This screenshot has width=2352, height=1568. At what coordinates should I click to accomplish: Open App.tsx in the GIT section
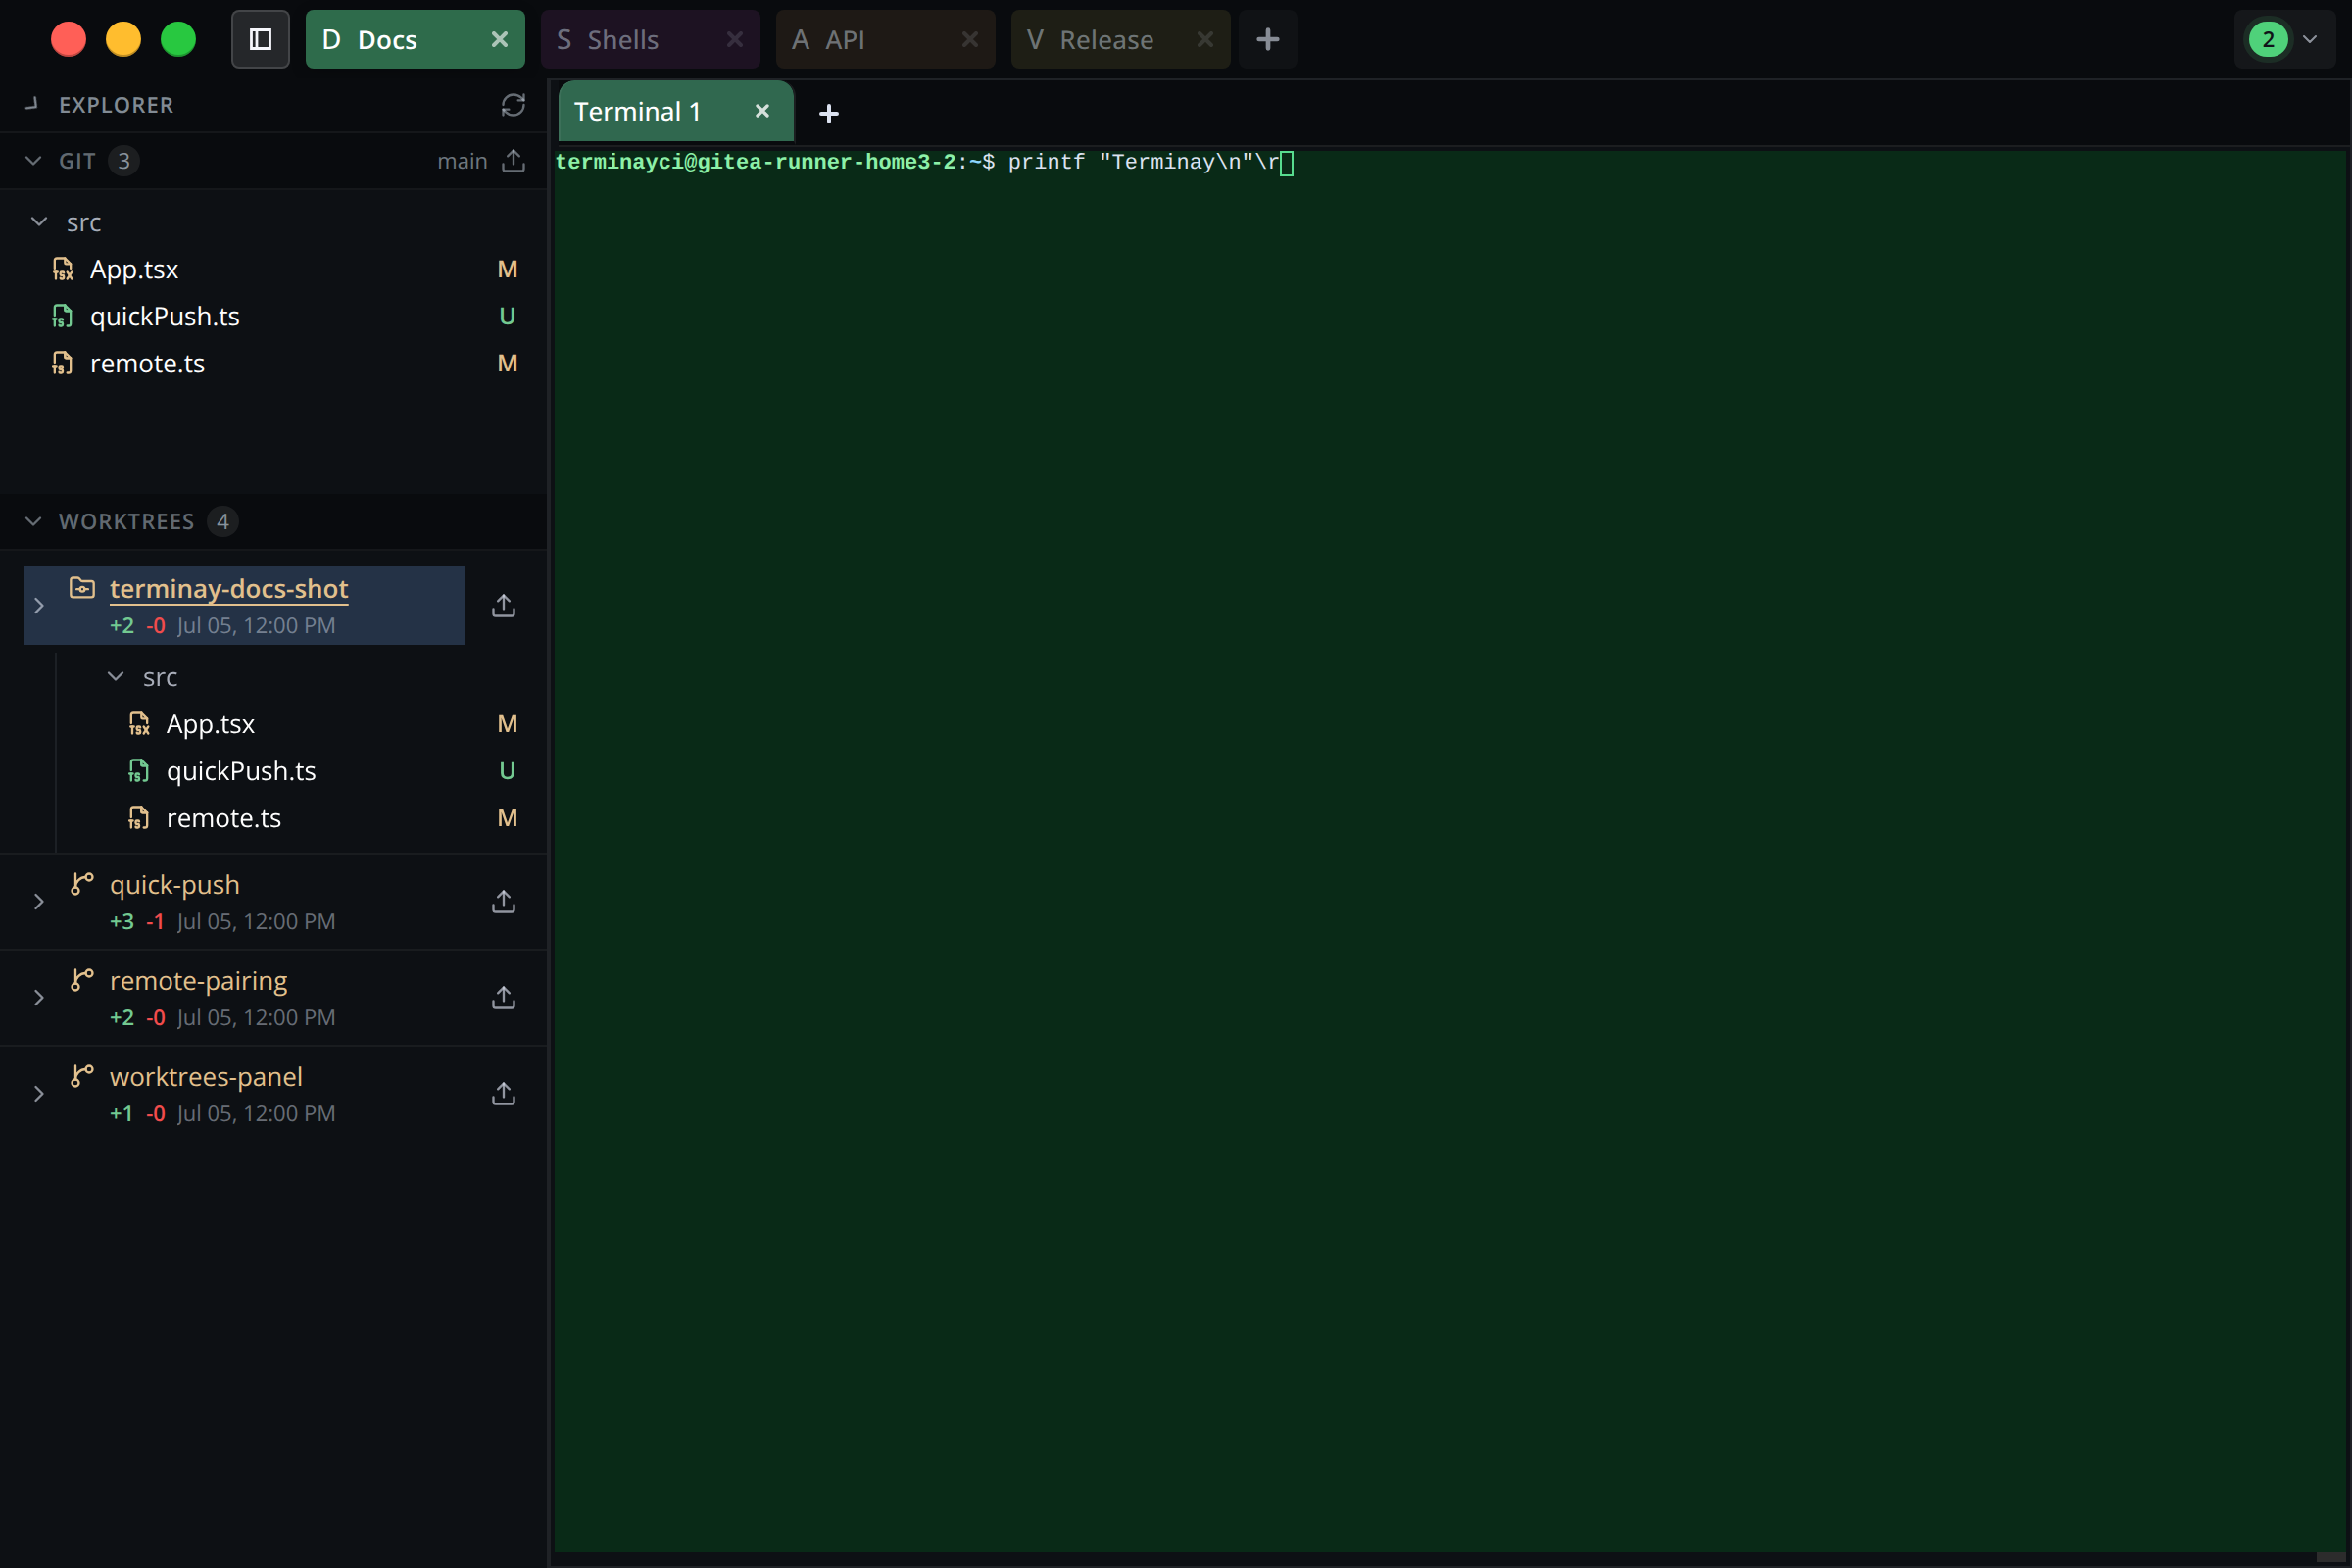coord(134,269)
